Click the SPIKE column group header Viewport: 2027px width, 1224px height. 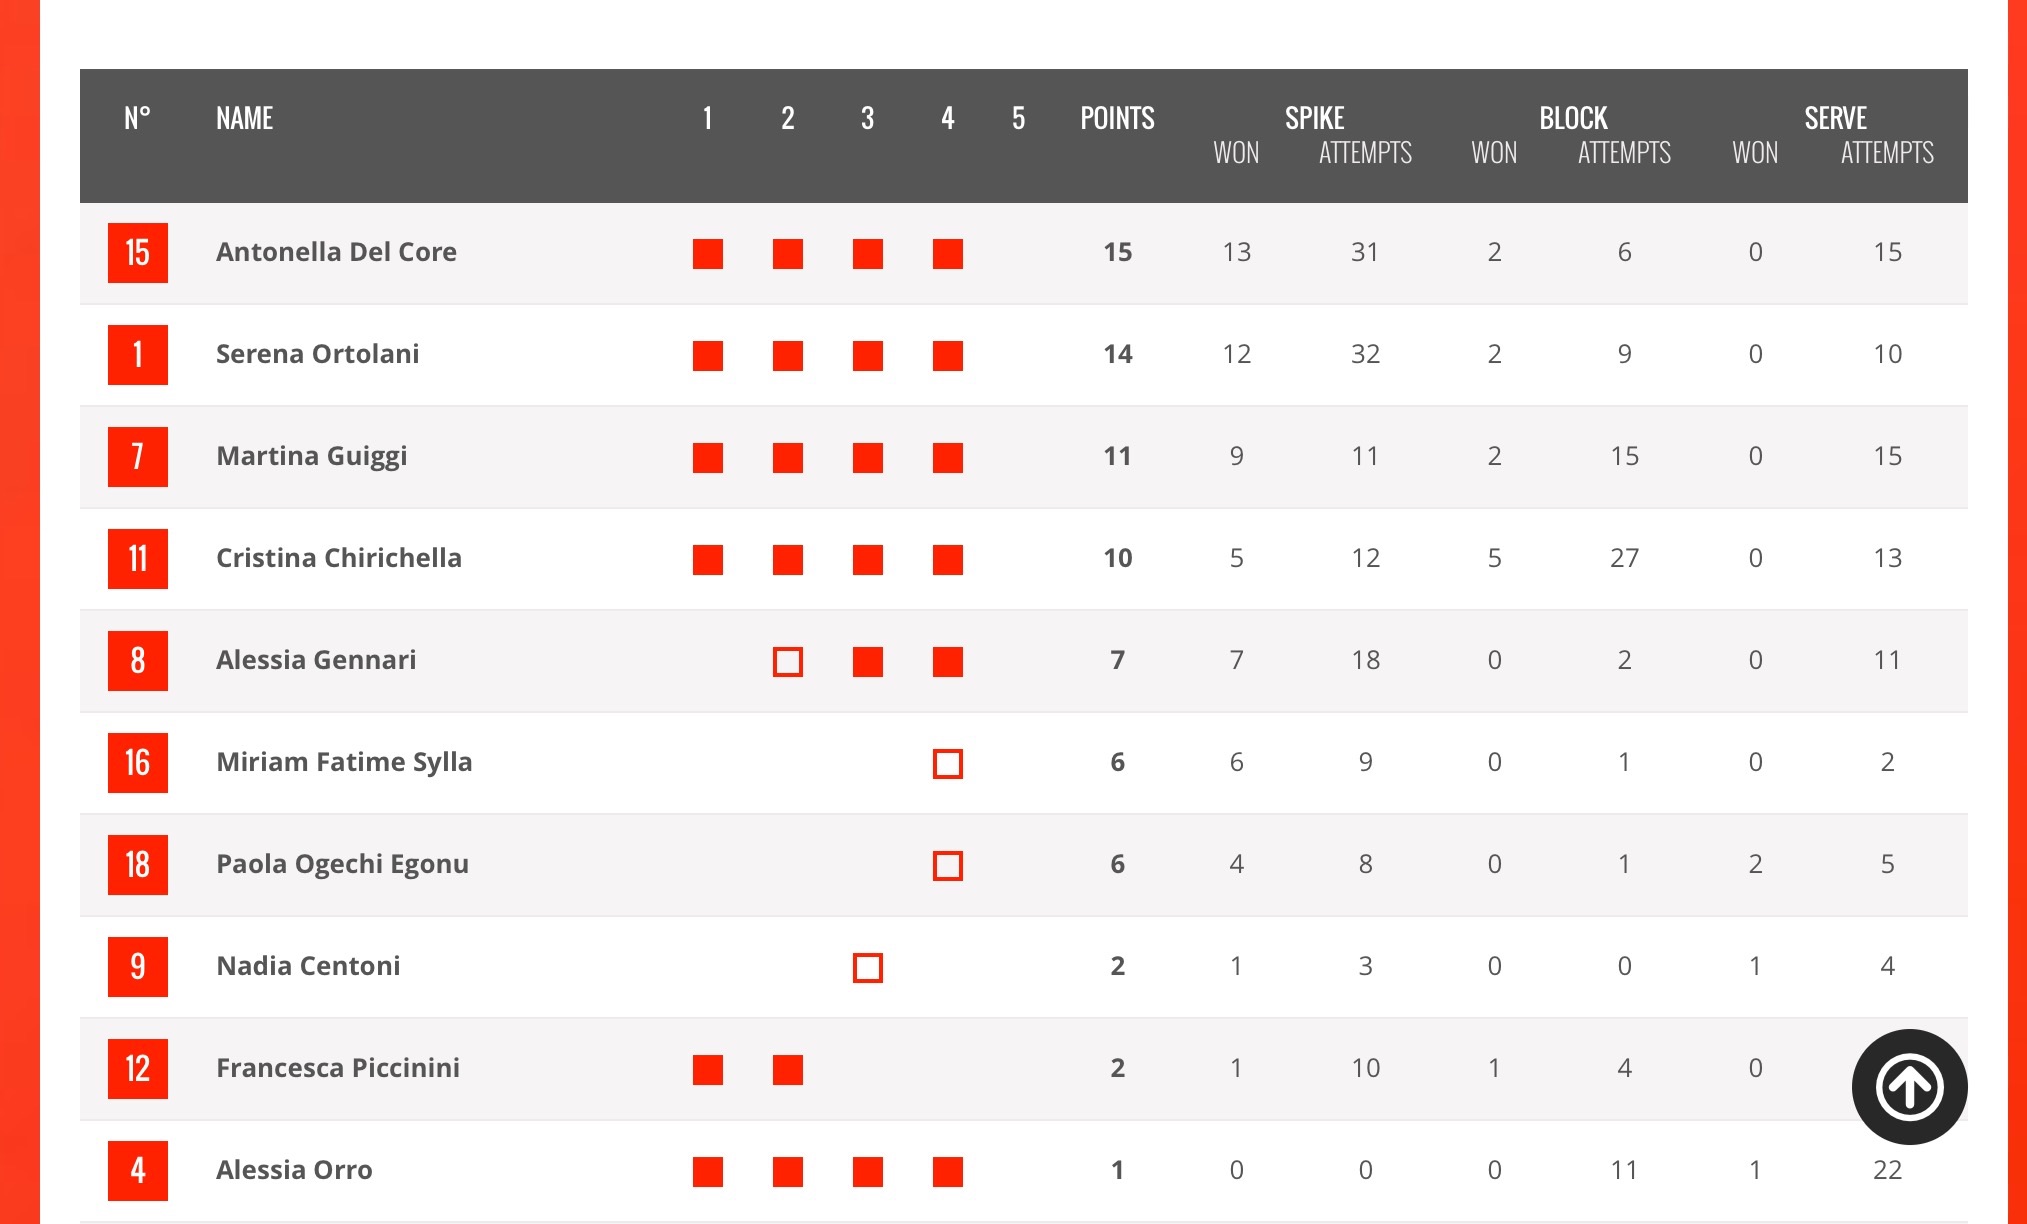1314,118
